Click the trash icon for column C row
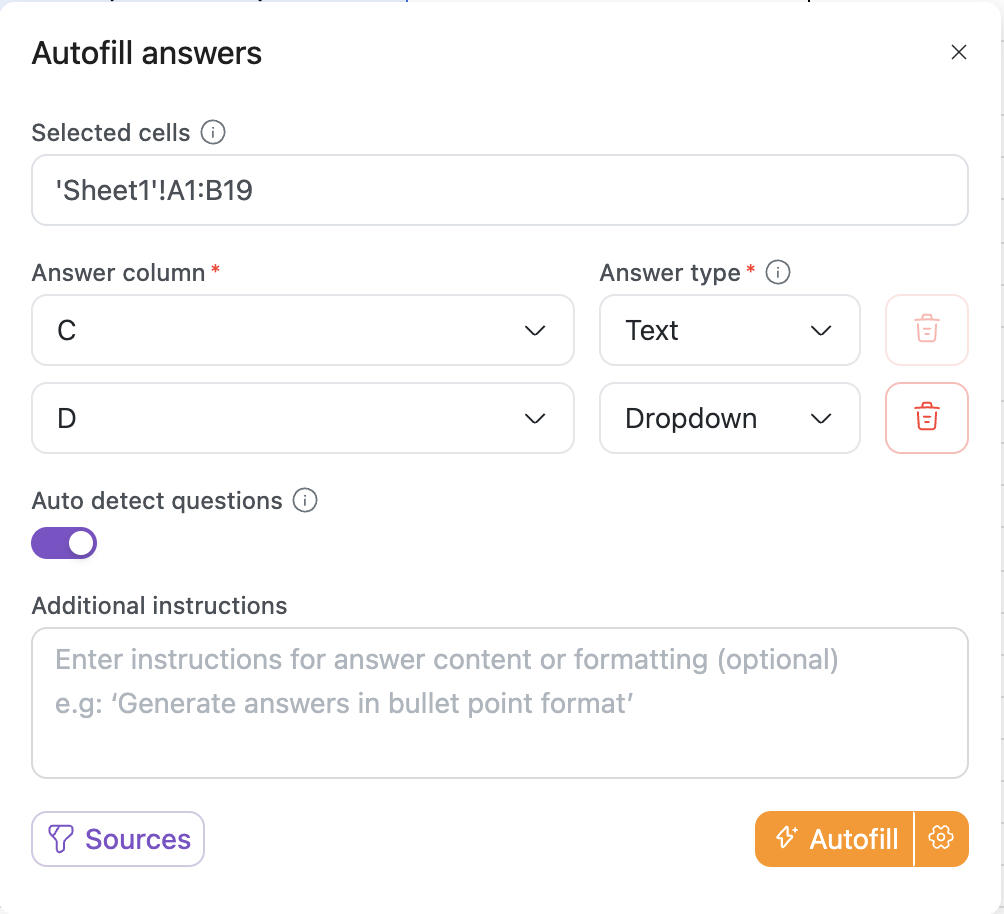The width and height of the screenshot is (1004, 914). tap(927, 330)
